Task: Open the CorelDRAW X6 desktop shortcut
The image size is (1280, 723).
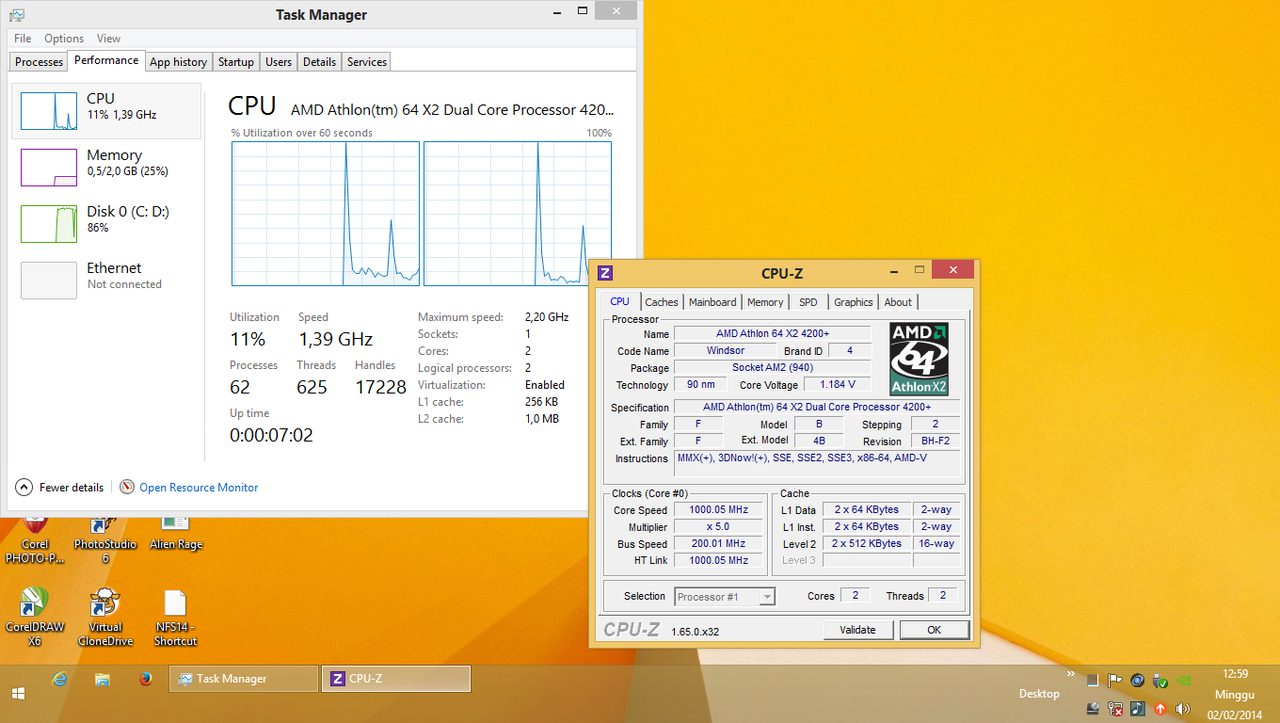Action: coord(34,617)
